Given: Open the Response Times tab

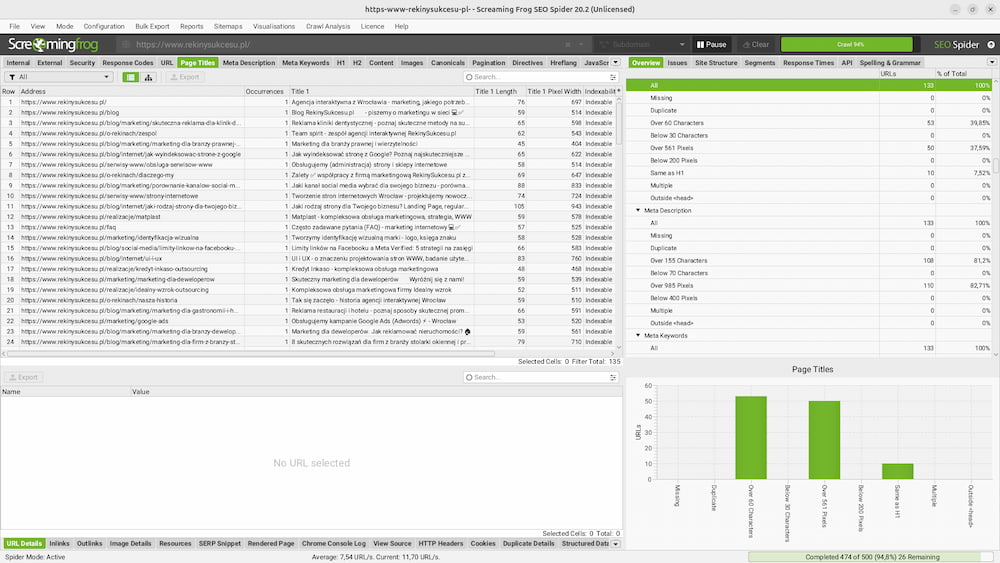Looking at the screenshot, I should click(808, 62).
